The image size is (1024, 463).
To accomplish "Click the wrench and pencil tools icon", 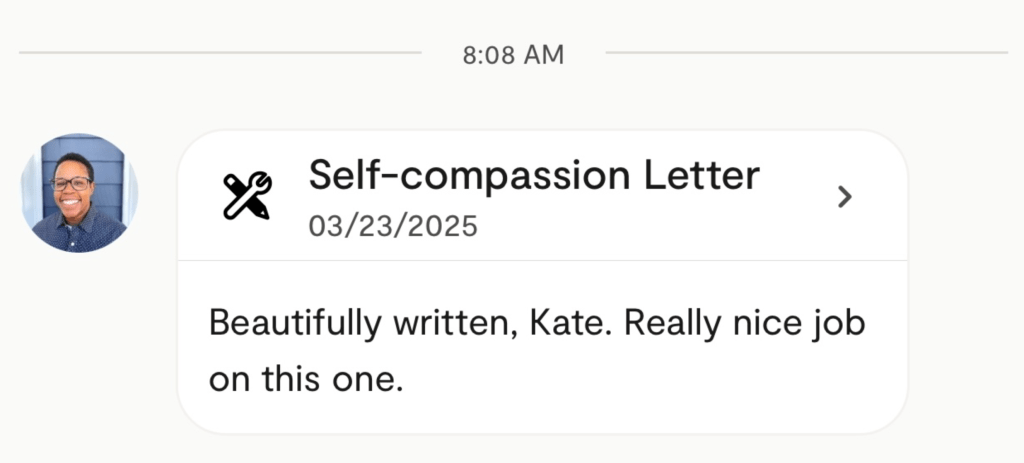I will click(x=246, y=196).
